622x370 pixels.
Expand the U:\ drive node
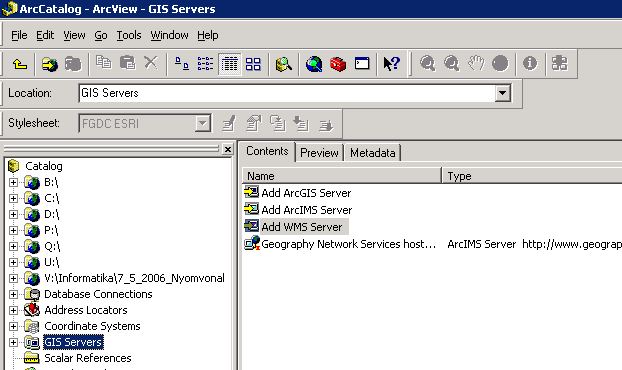[13, 263]
